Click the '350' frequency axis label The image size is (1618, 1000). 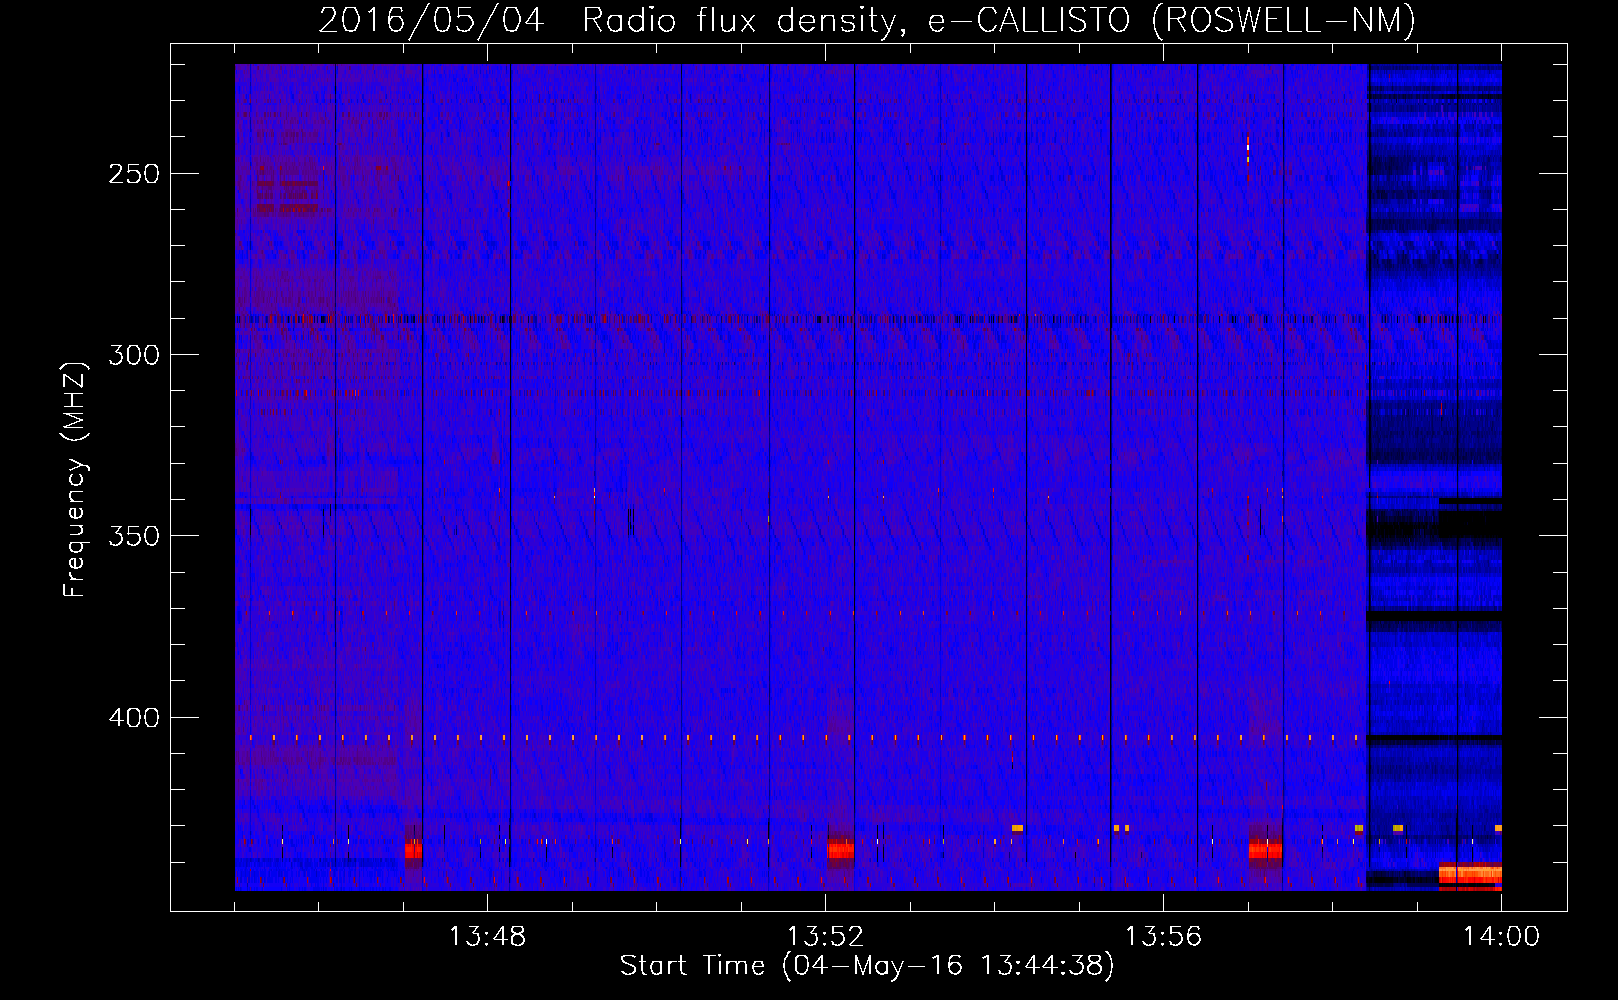point(134,536)
